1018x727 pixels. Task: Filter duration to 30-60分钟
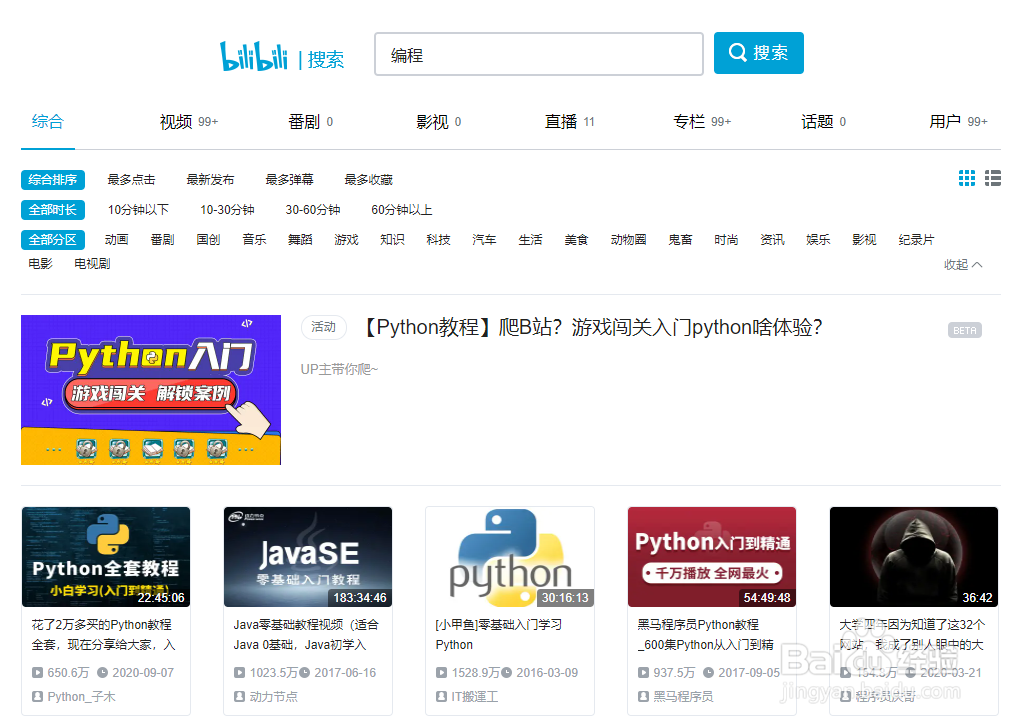tap(313, 210)
